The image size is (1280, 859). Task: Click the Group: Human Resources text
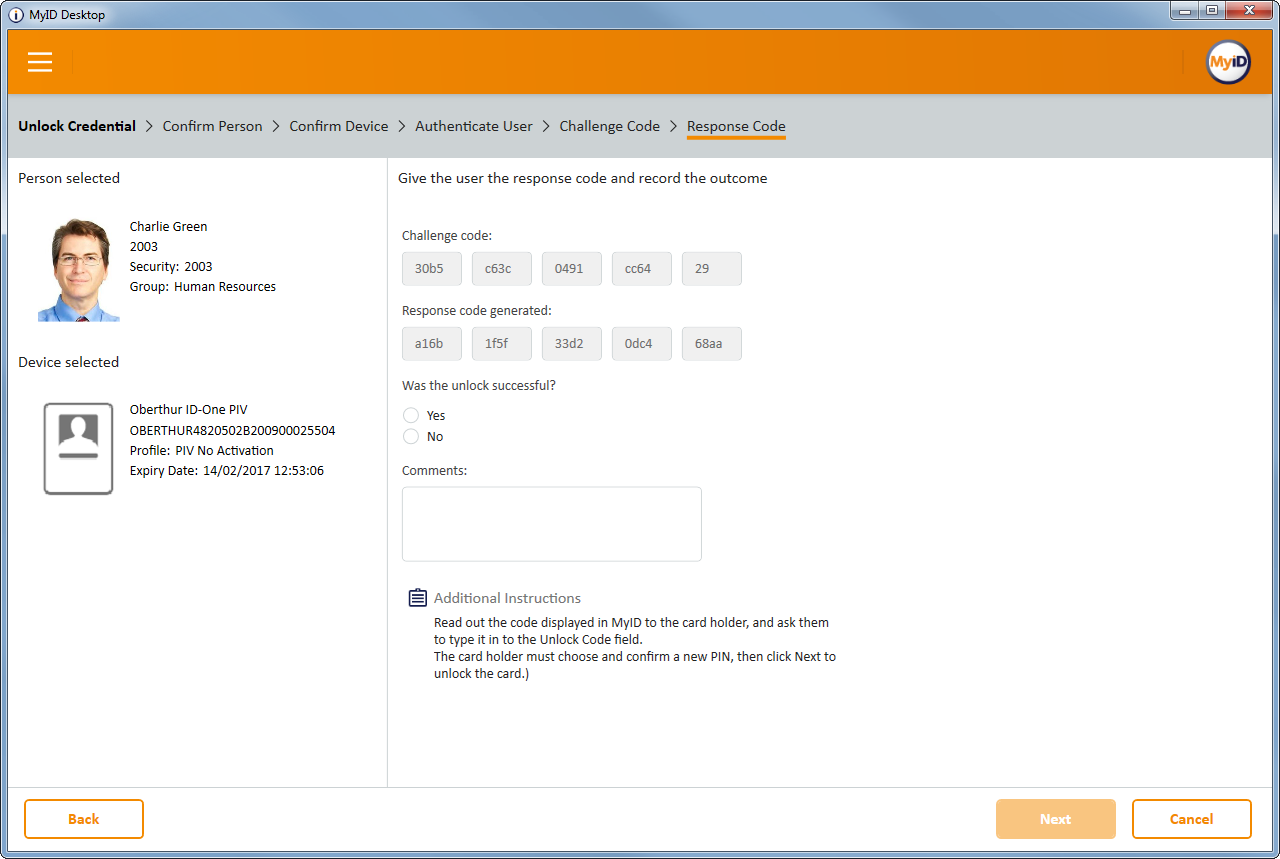[x=203, y=287]
